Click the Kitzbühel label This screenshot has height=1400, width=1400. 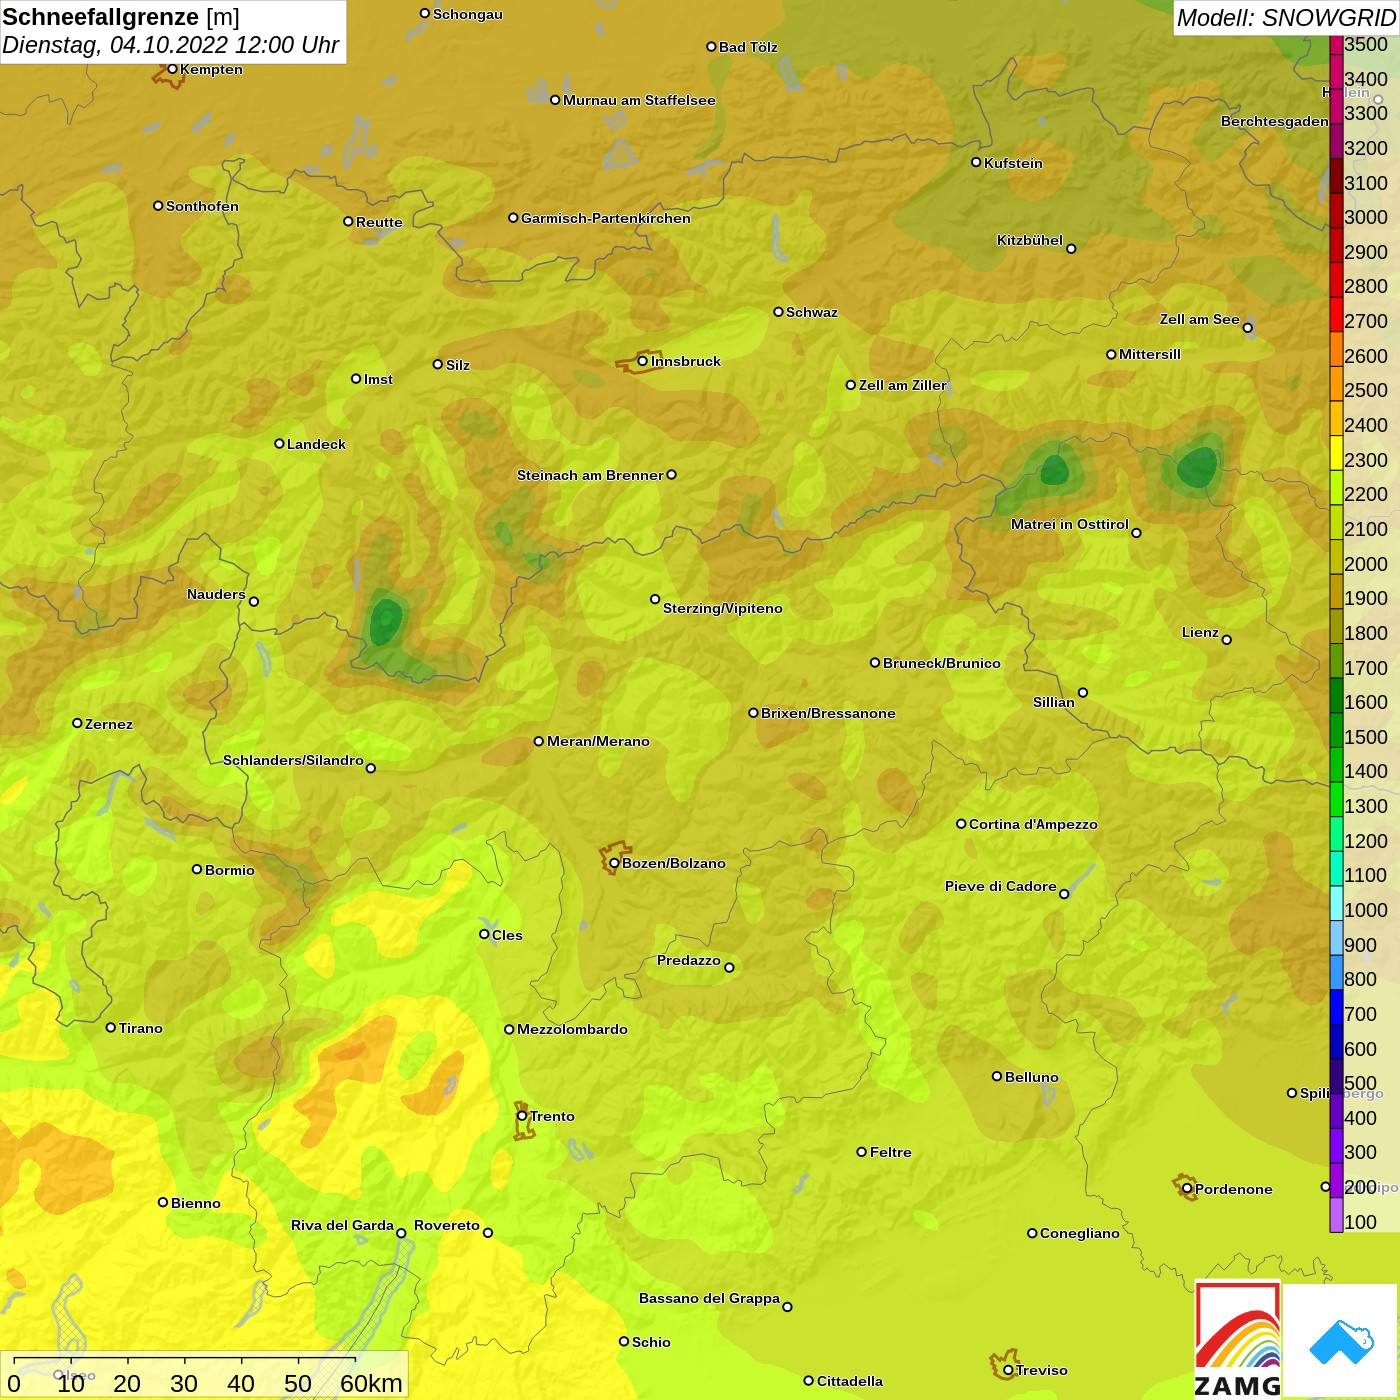1030,240
